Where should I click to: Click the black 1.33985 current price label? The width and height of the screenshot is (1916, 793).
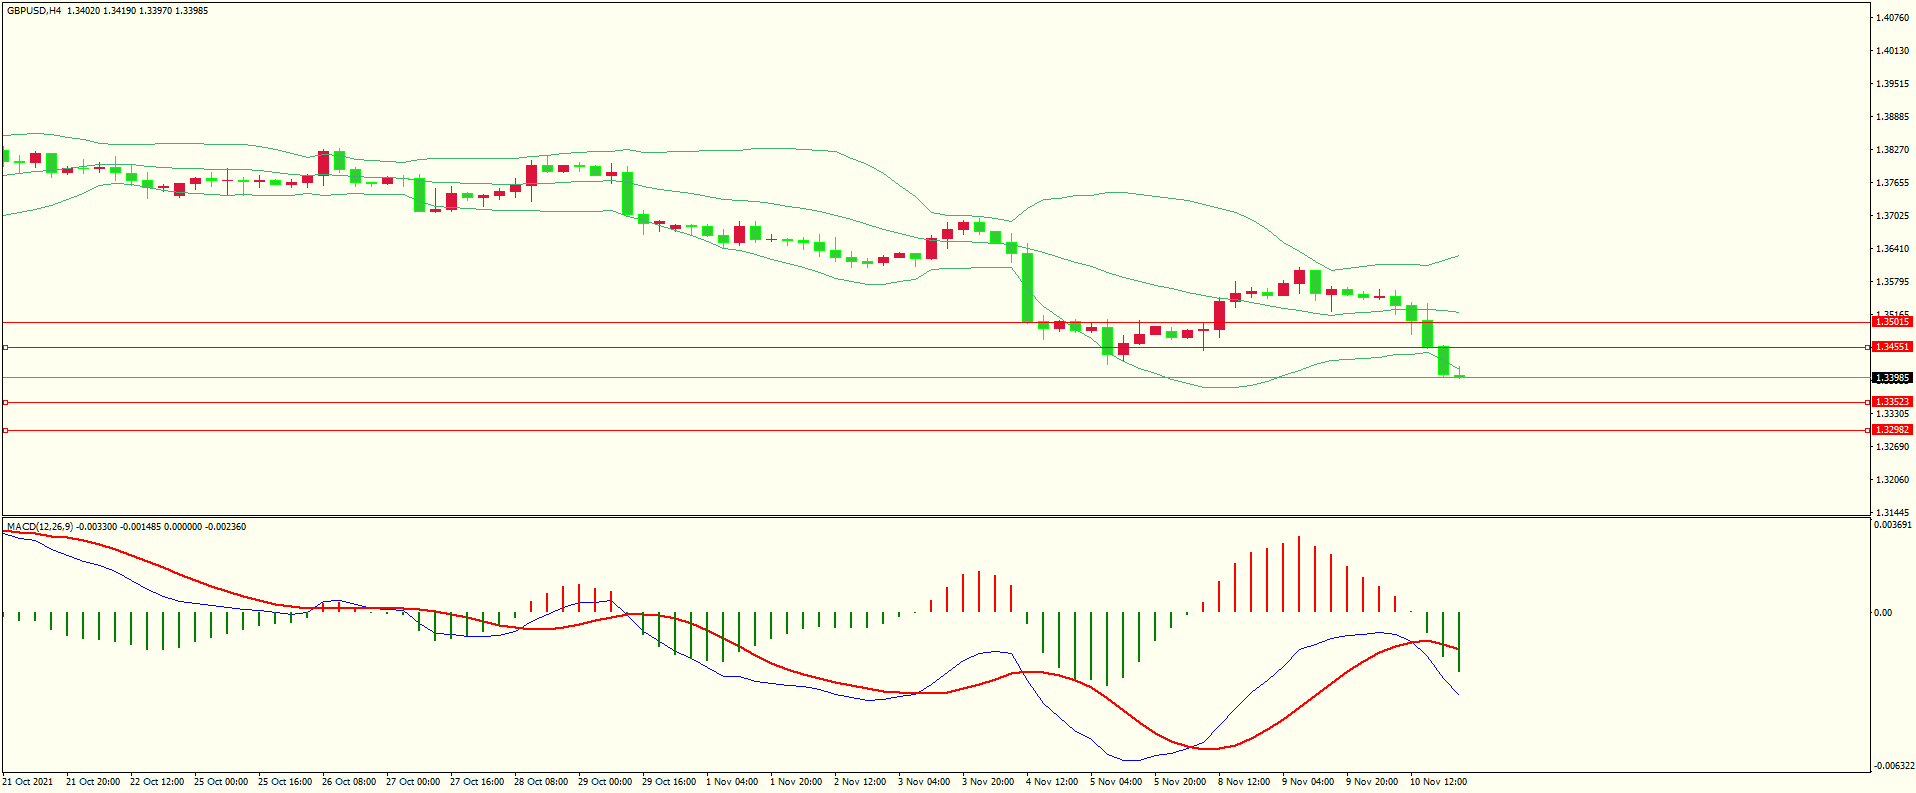point(1891,378)
